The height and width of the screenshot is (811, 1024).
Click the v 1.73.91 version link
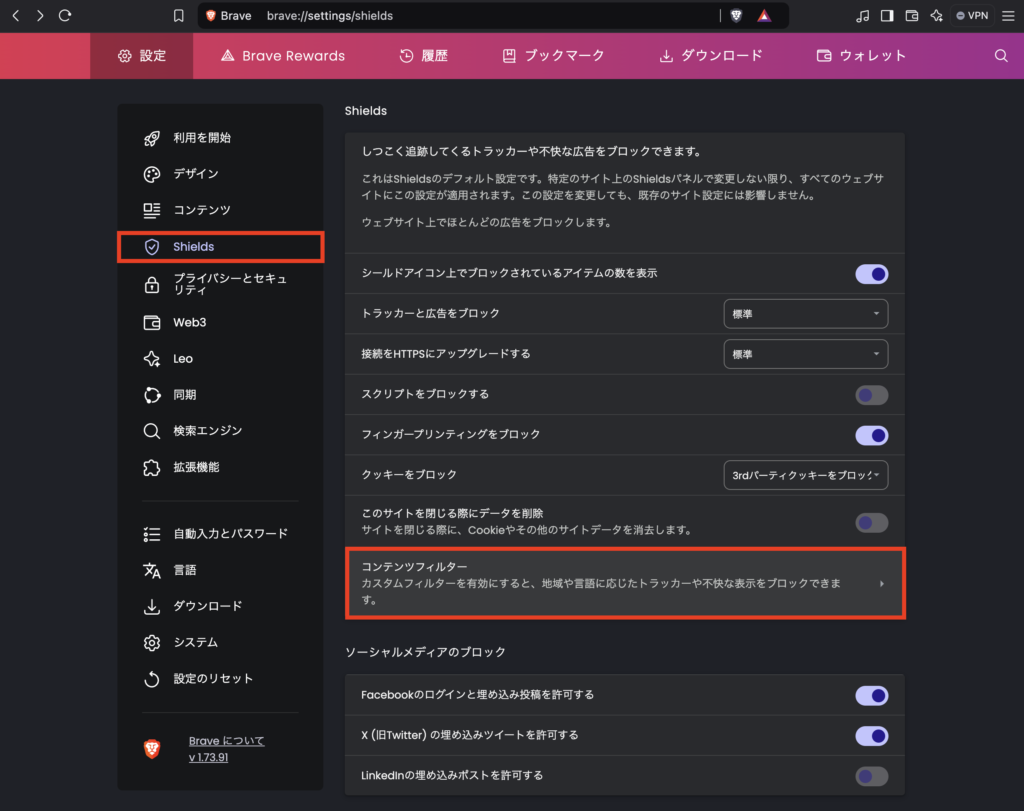(208, 757)
